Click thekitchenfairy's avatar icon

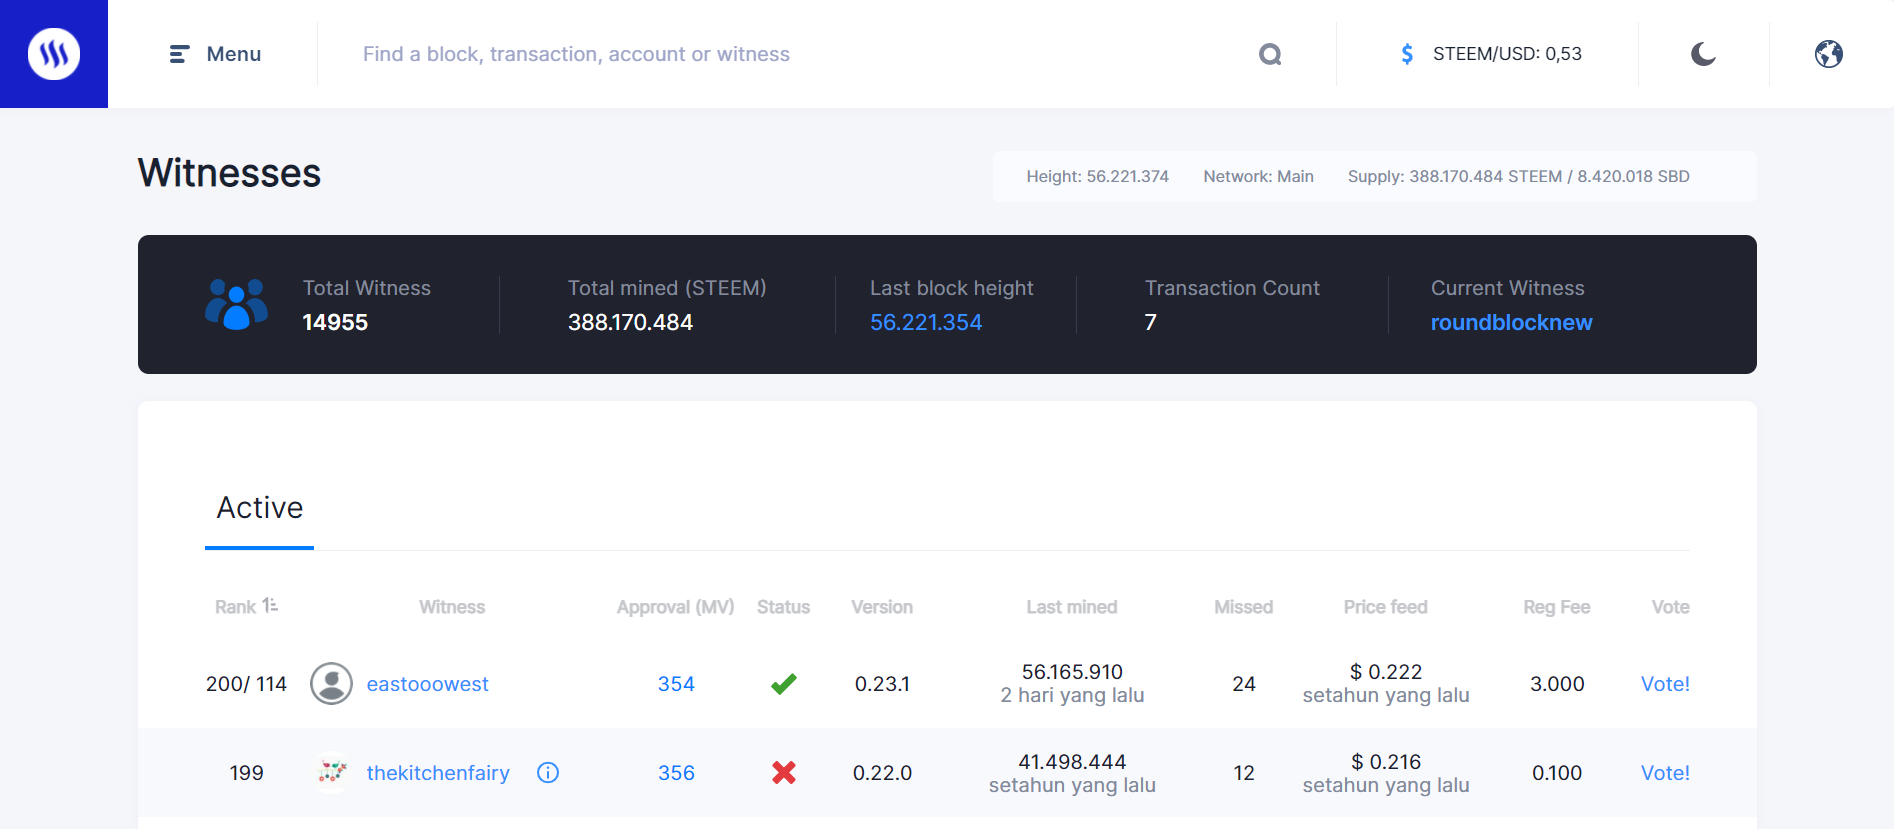331,773
